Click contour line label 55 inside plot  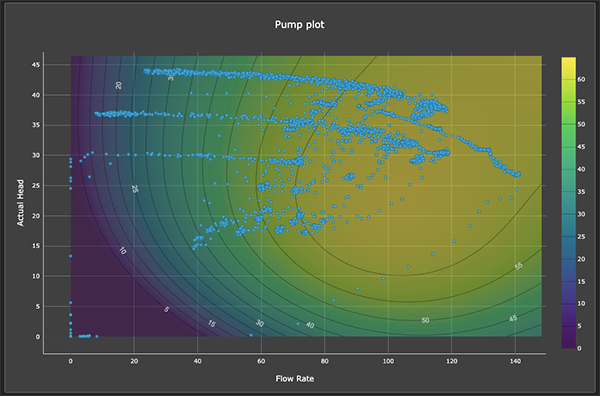click(518, 266)
